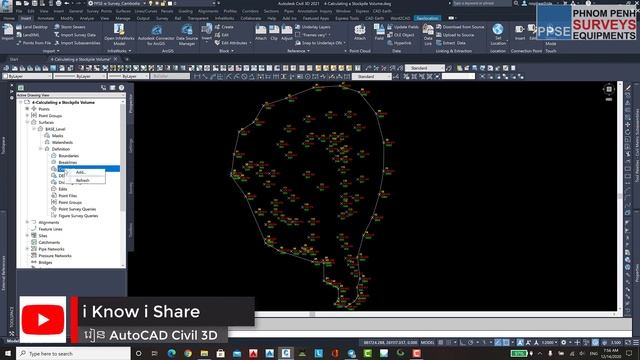Select Storm Sewers import

click(69, 27)
